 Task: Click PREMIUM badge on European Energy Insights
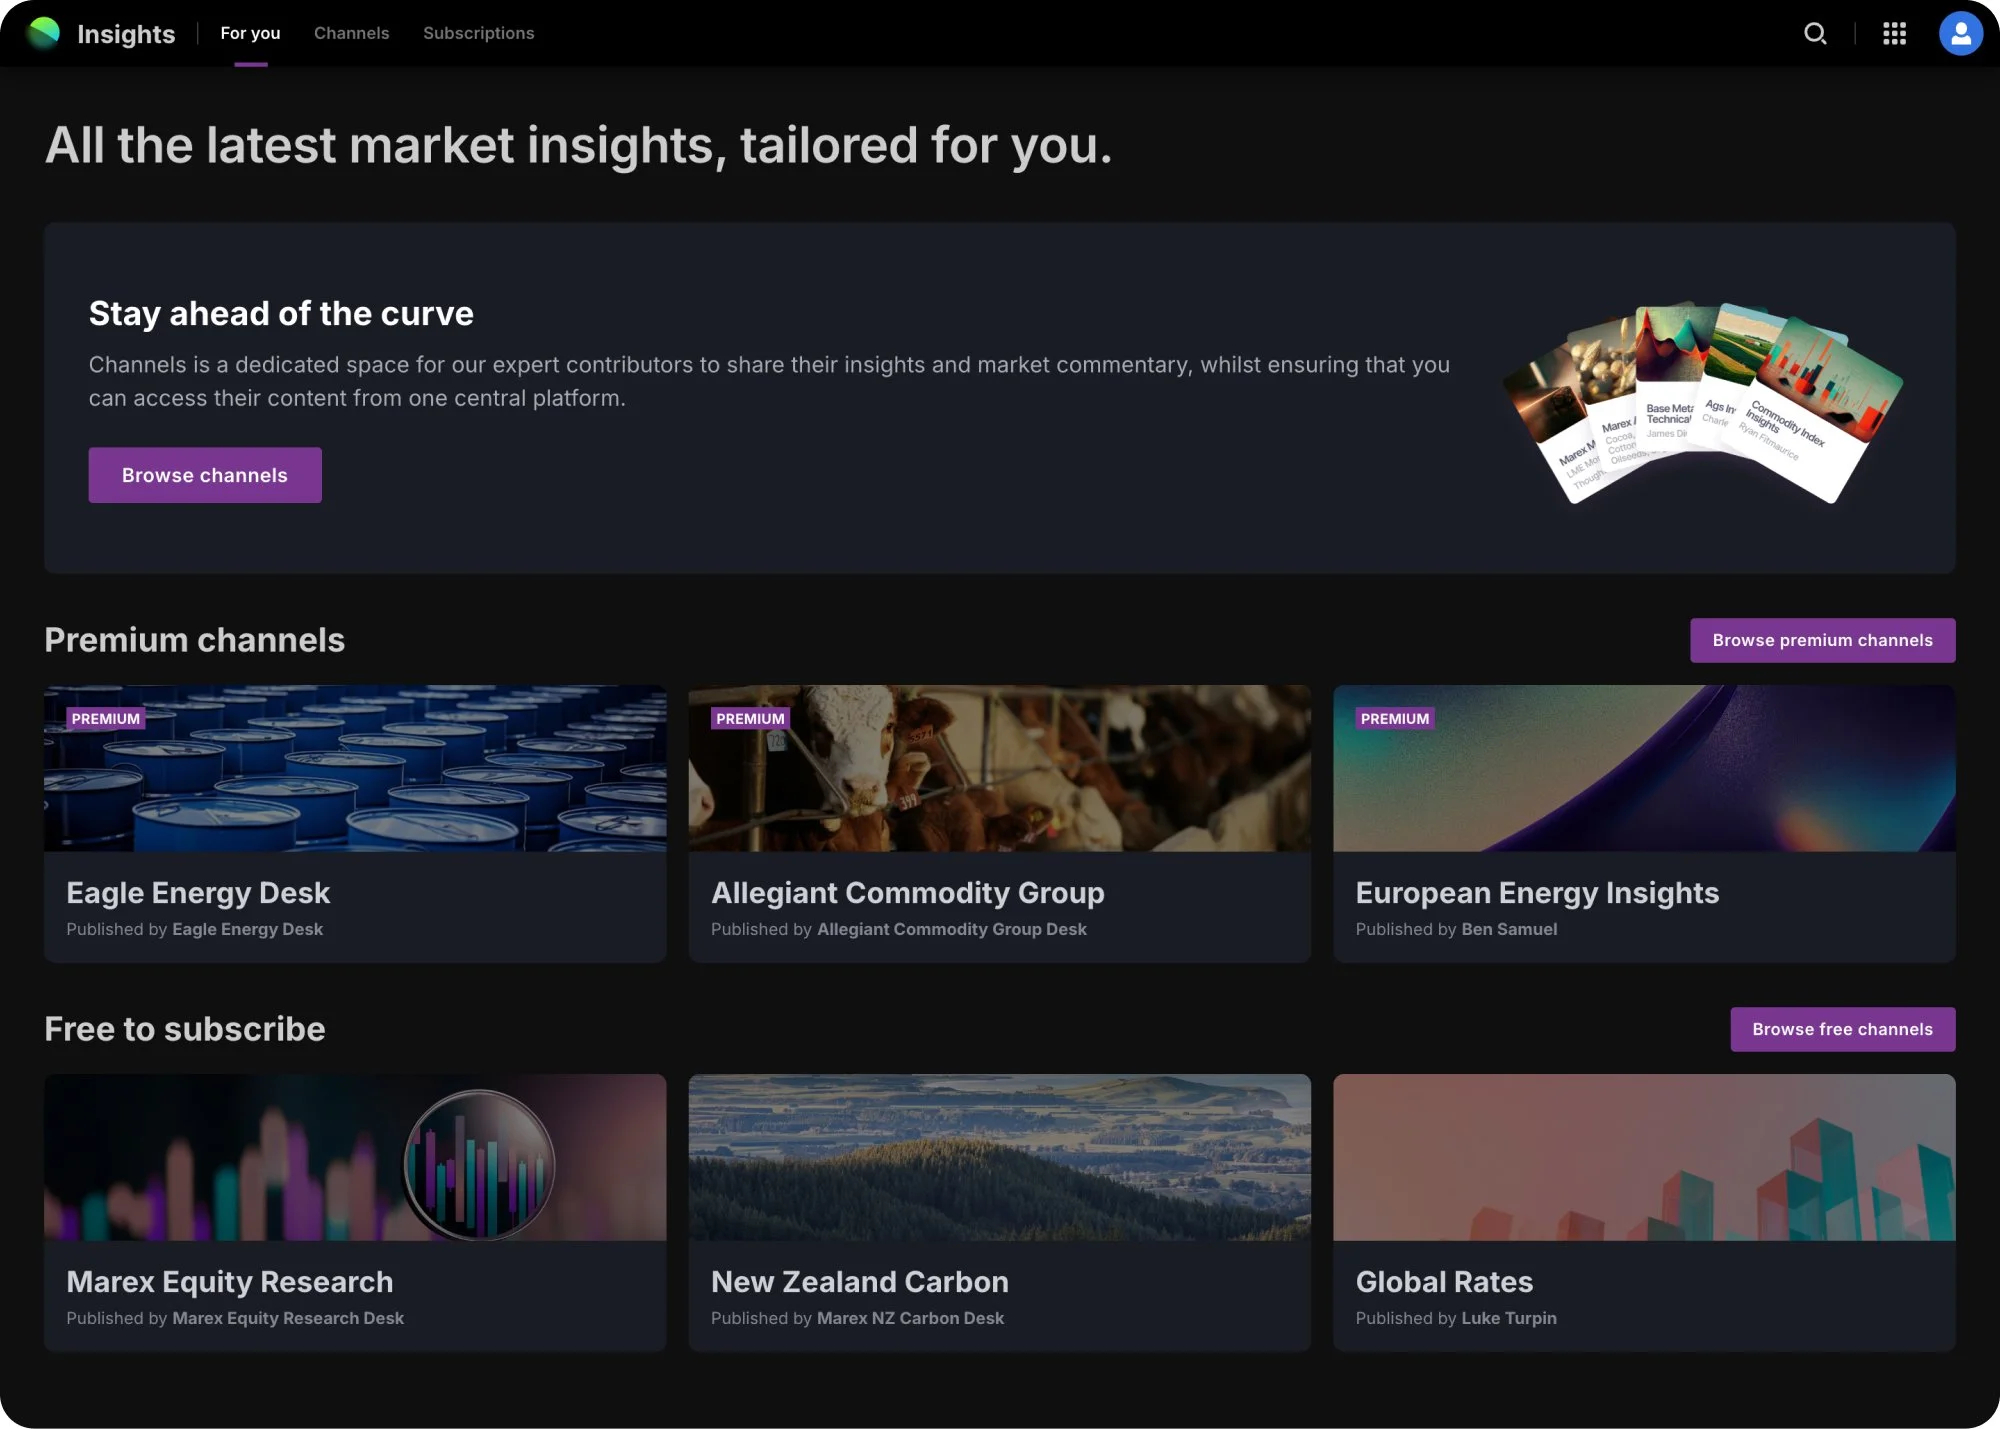(x=1395, y=719)
